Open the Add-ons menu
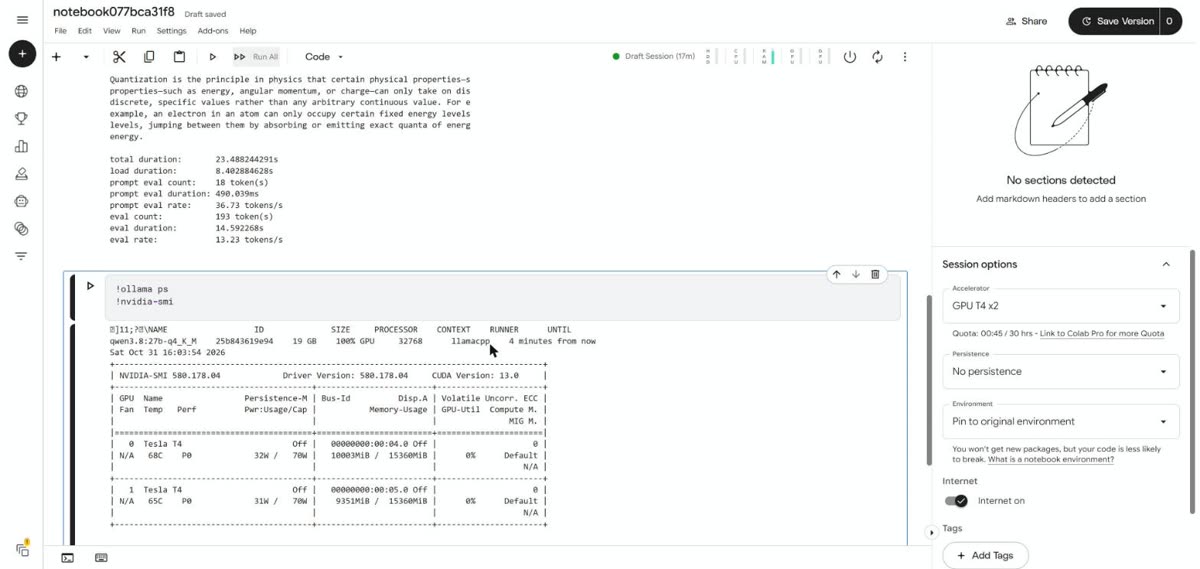Screen dimensions: 1200x569 213,31
